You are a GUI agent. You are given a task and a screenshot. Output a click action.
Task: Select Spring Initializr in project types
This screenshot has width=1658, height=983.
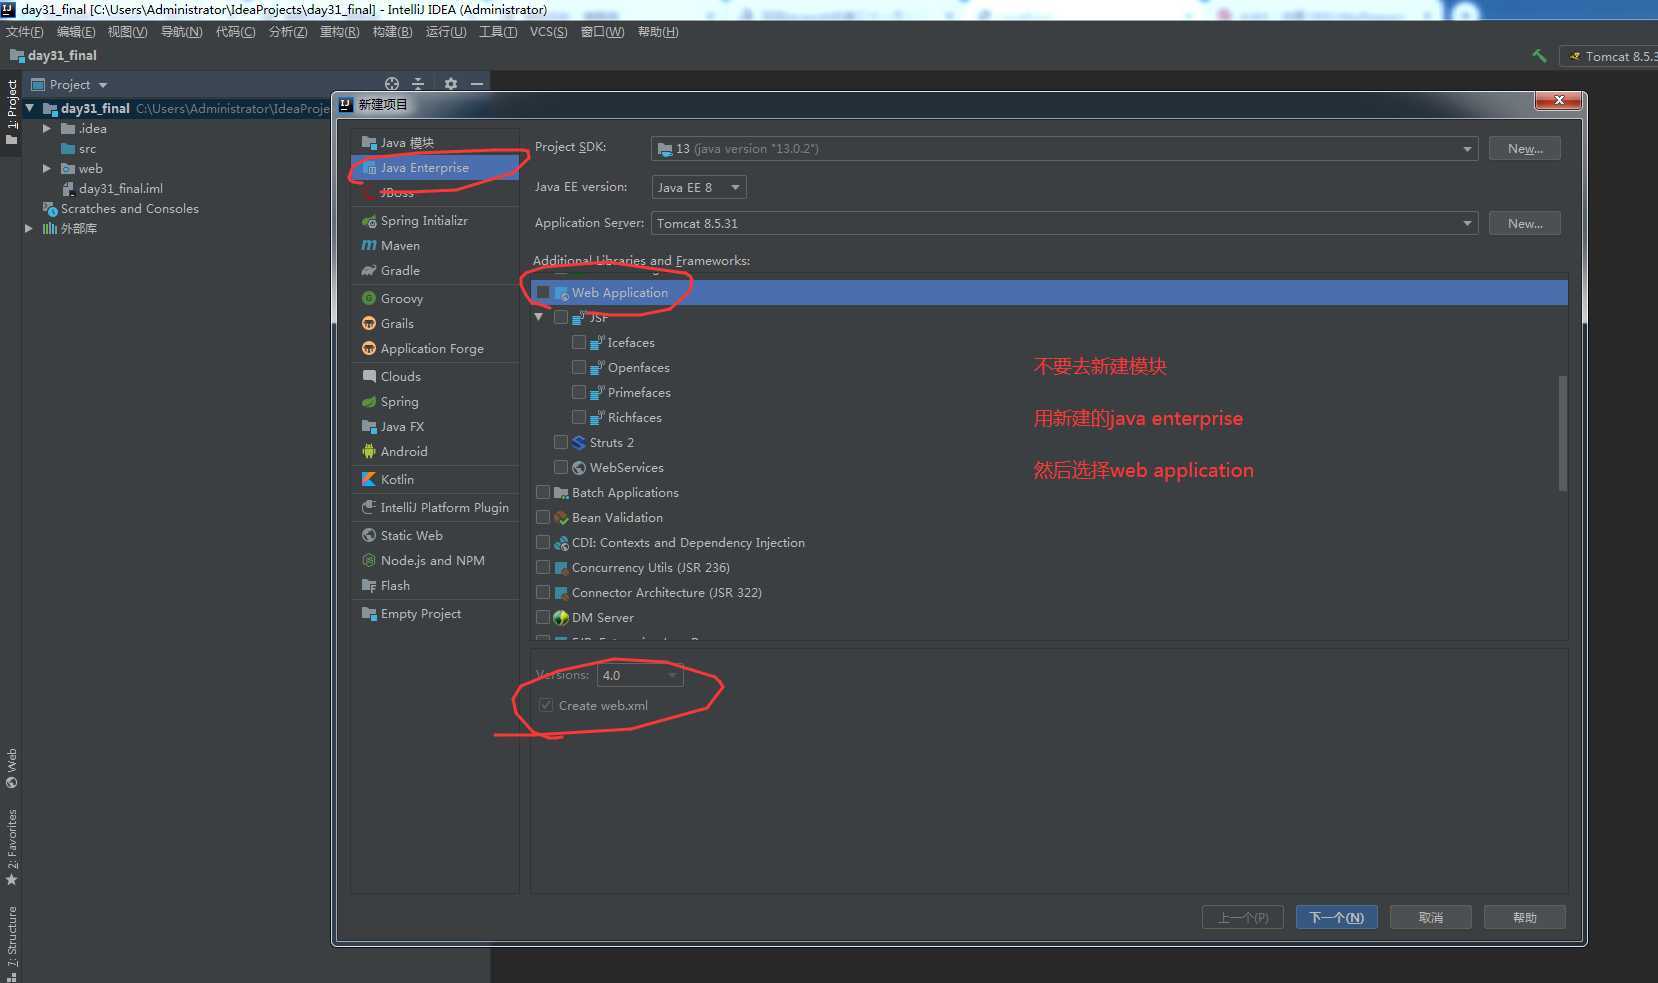pos(424,220)
